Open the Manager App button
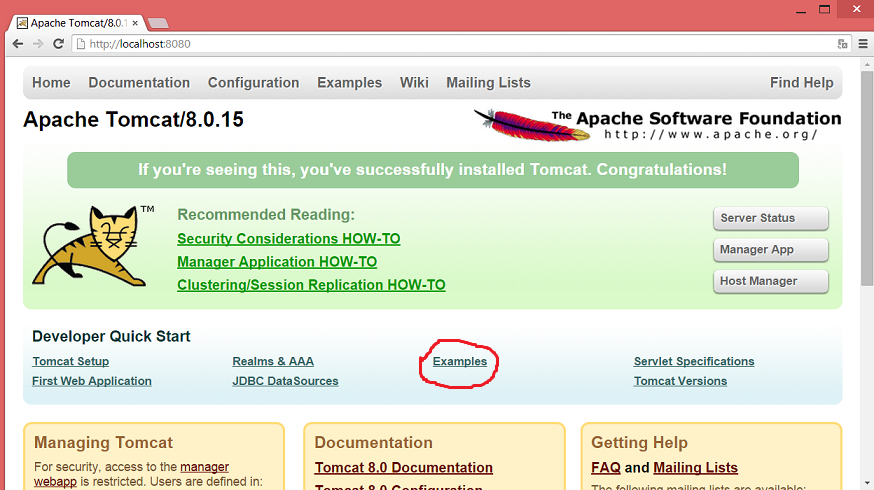 click(x=771, y=250)
